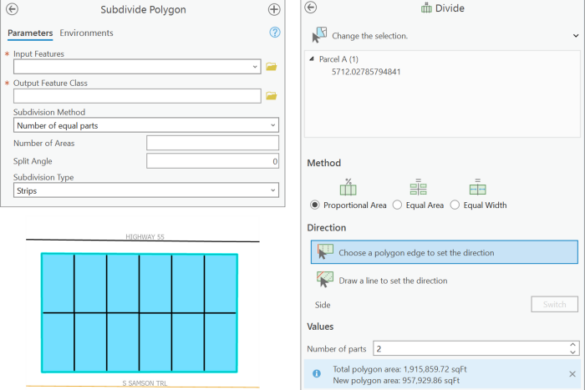Viewport: 585px width, 390px height.
Task: Browse folder for Input Features
Action: pyautogui.click(x=271, y=67)
